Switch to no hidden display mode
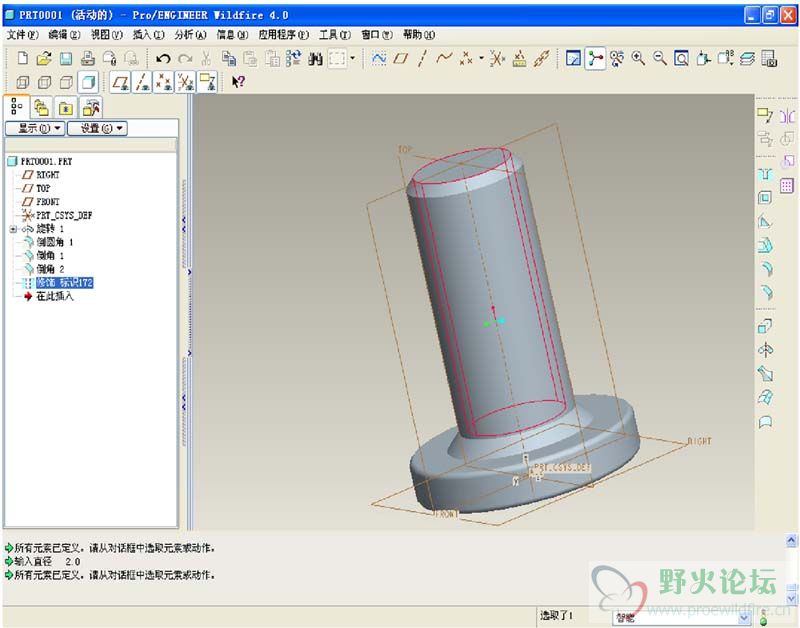 tap(66, 82)
